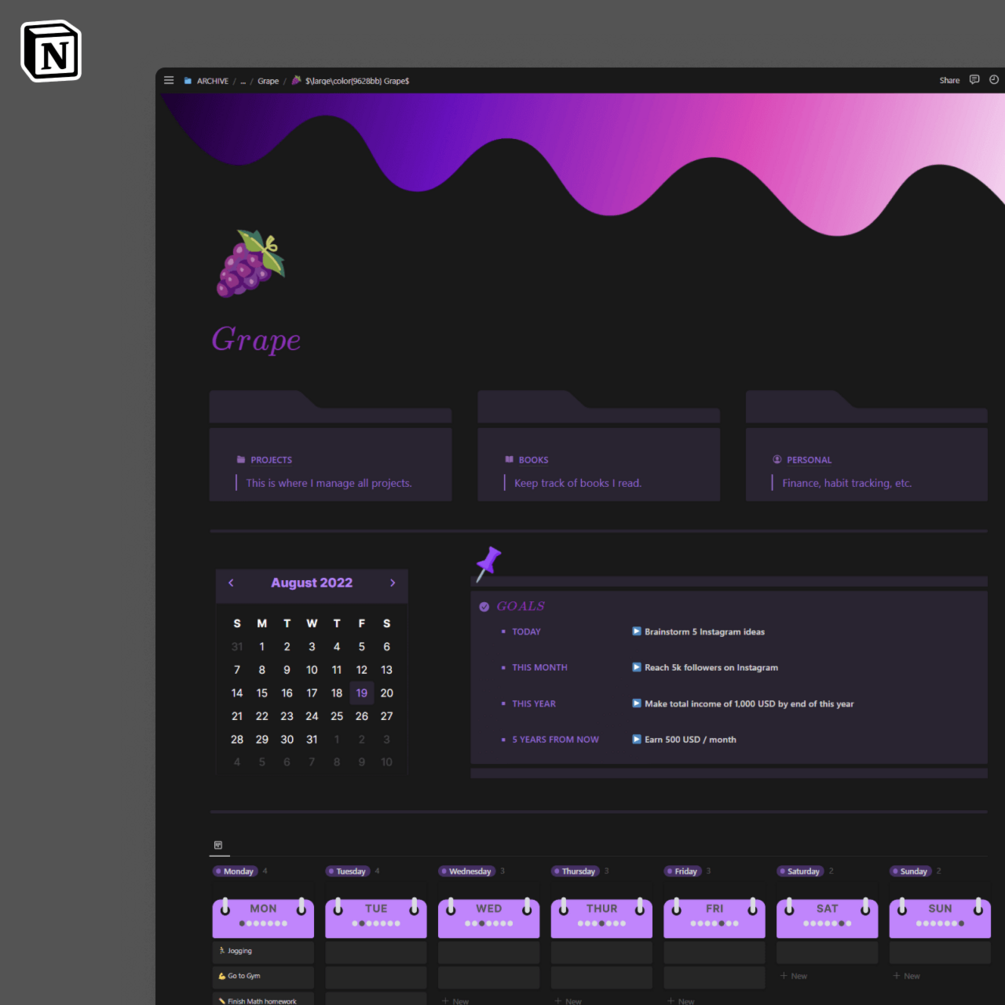The height and width of the screenshot is (1005, 1005).
Task: Go to previous month with the left chevron
Action: (231, 582)
